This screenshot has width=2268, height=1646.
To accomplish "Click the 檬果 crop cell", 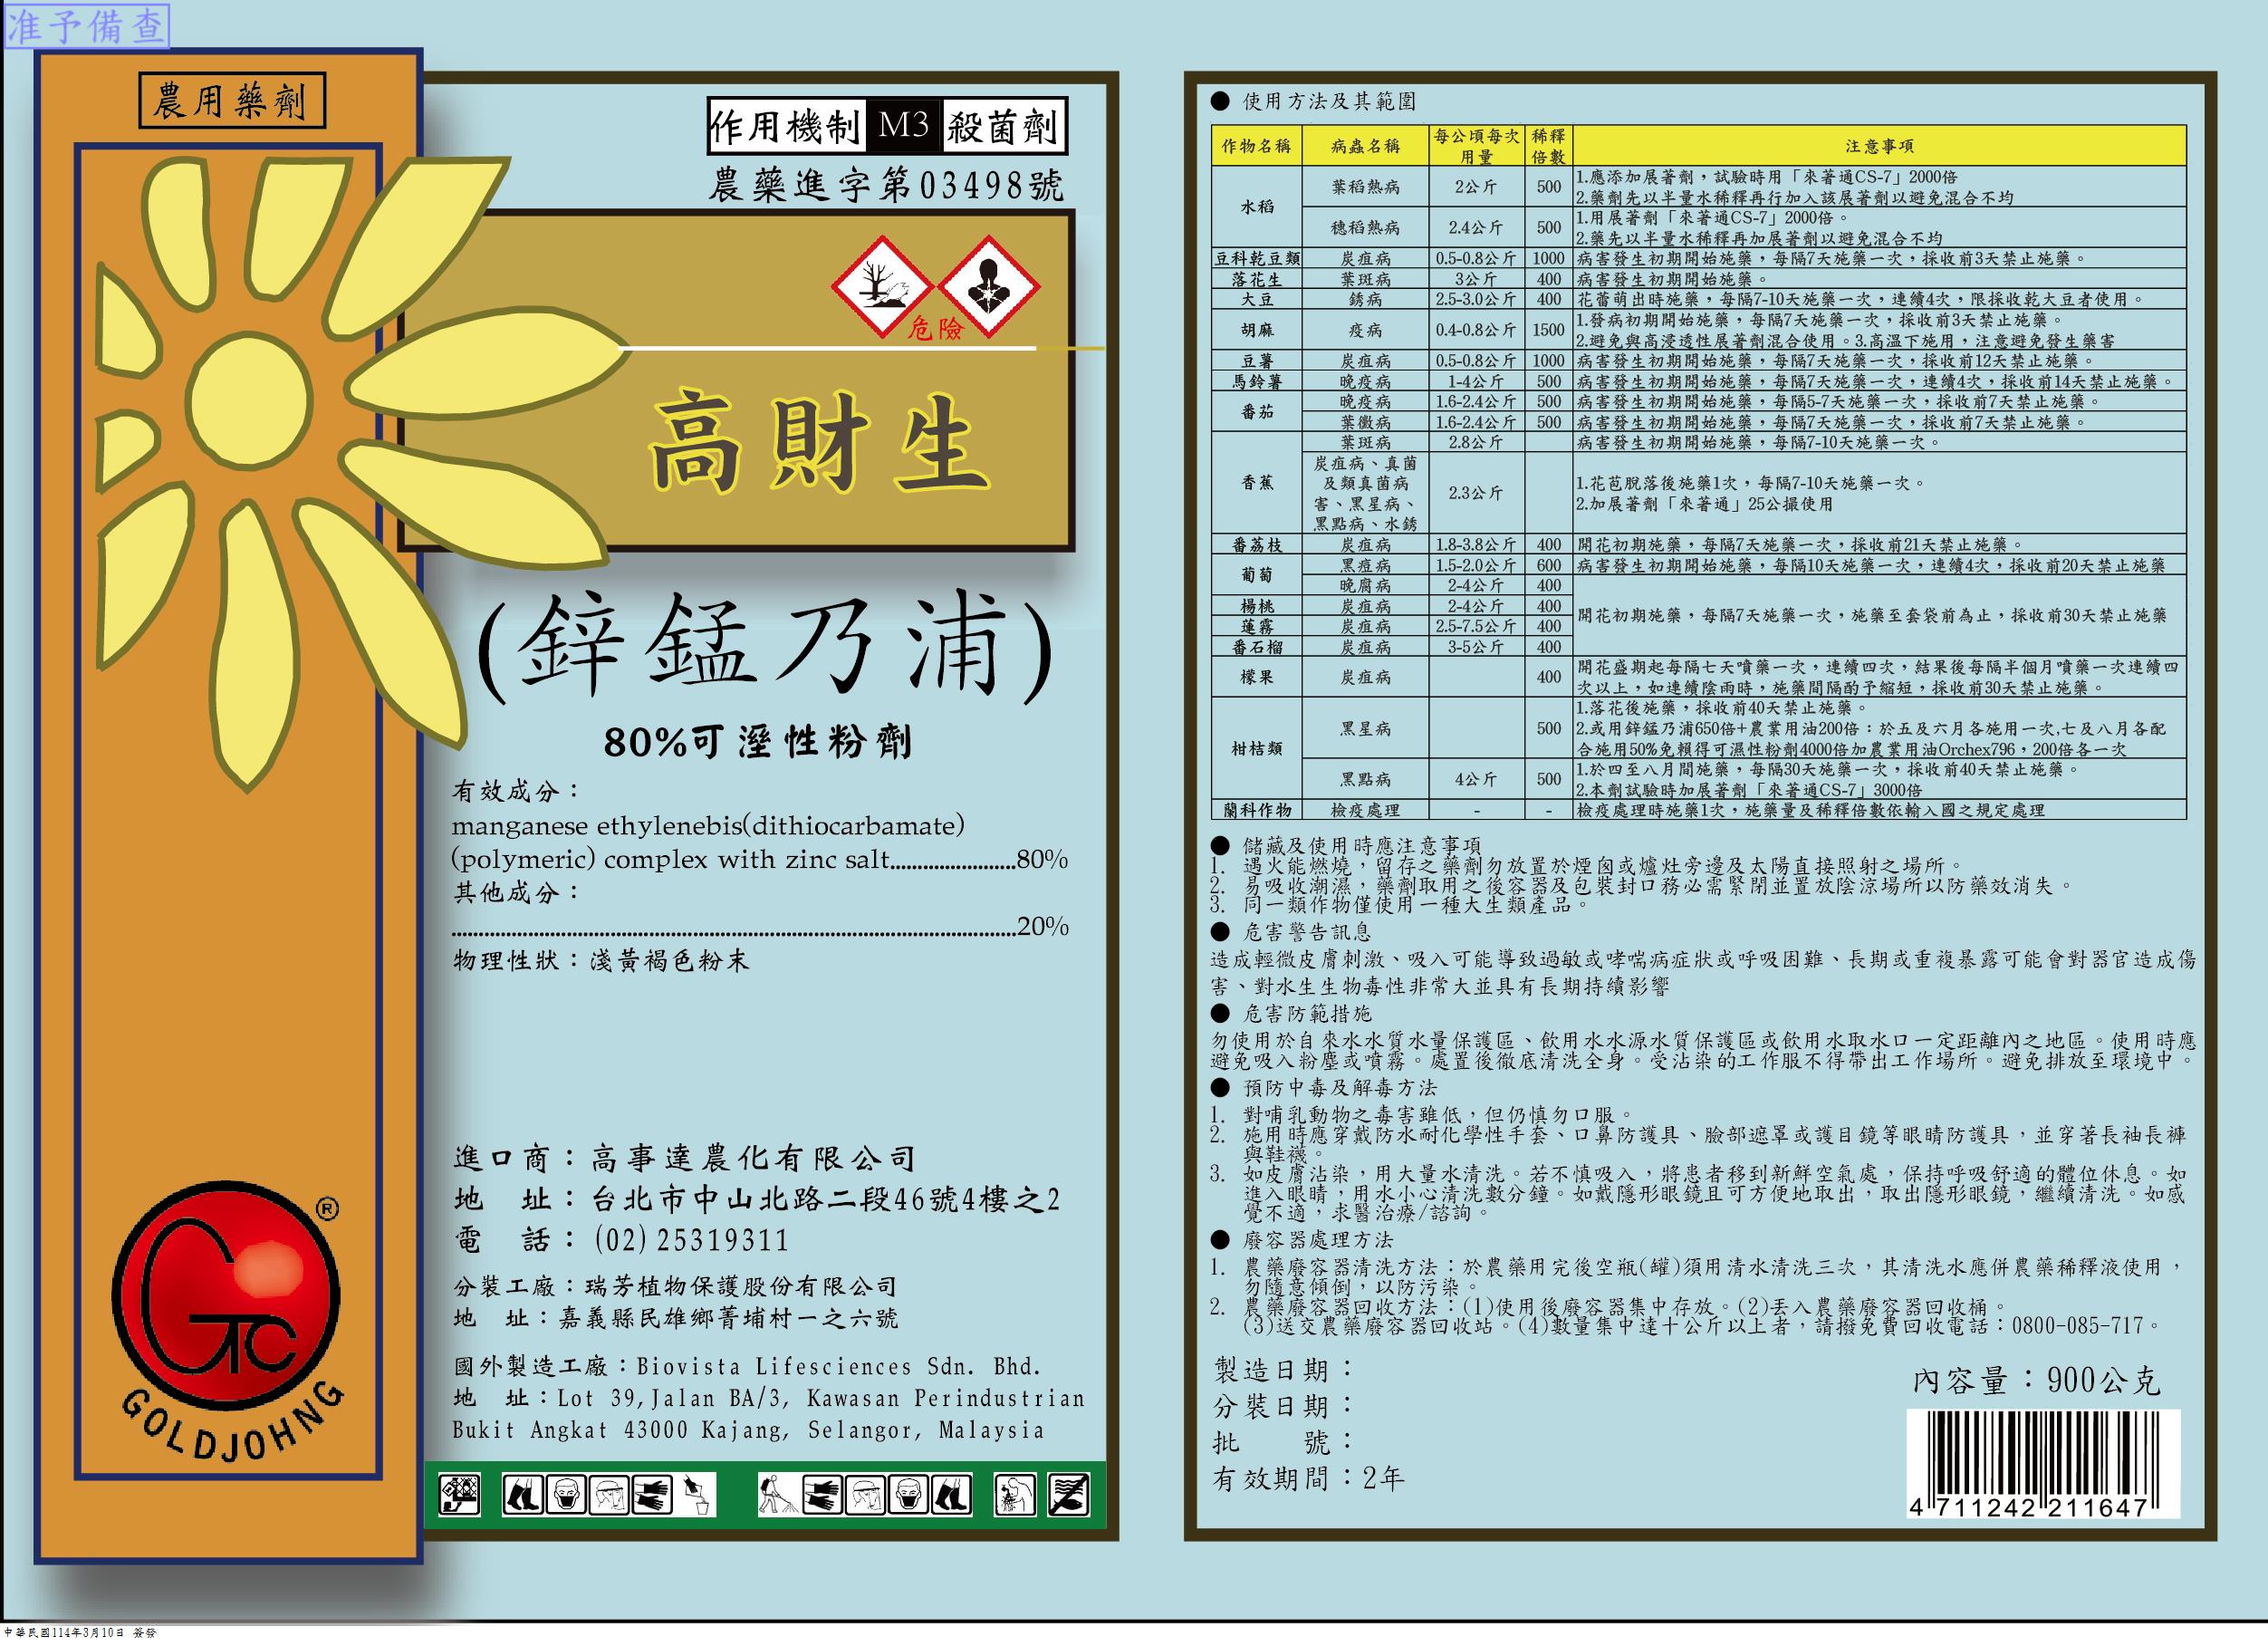I will tap(1257, 677).
